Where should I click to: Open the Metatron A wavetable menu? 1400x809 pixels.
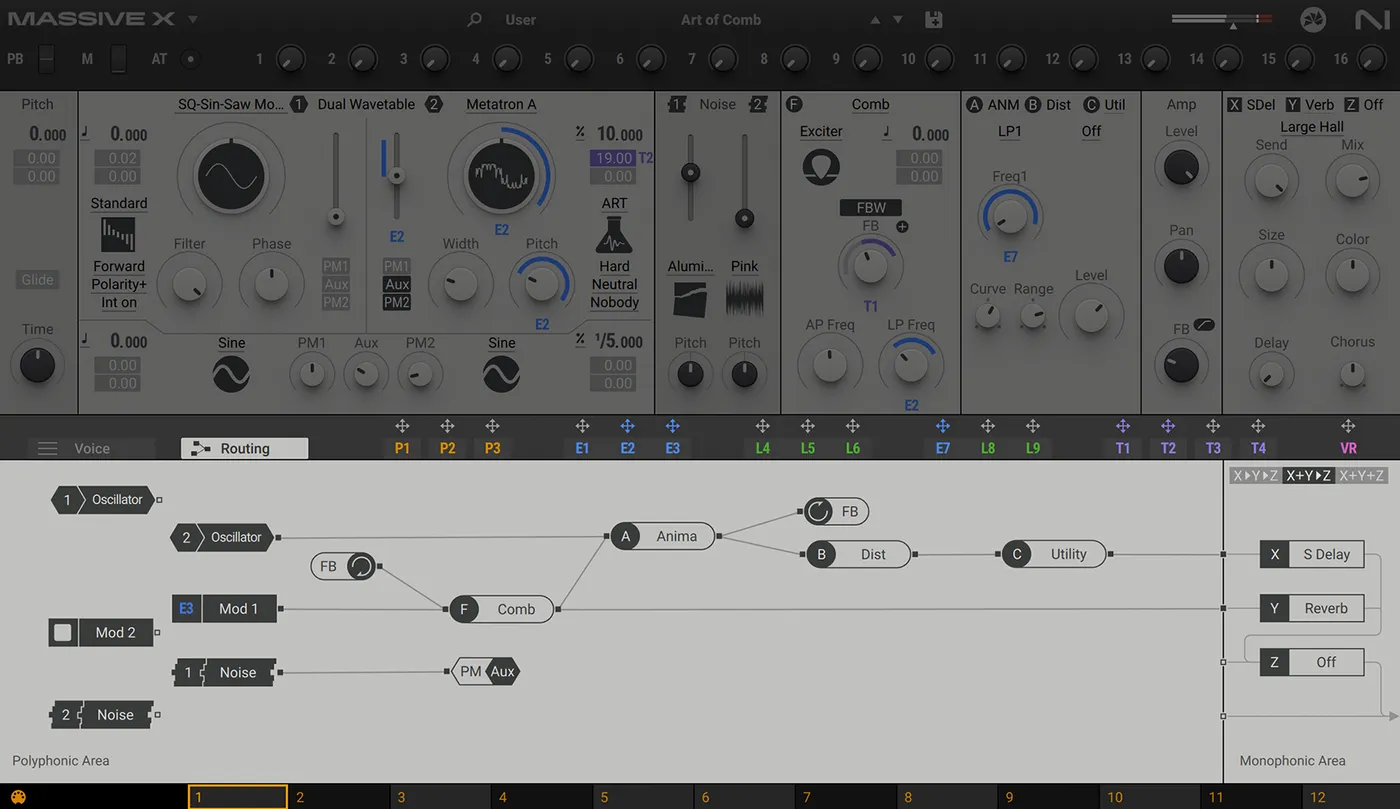point(501,104)
